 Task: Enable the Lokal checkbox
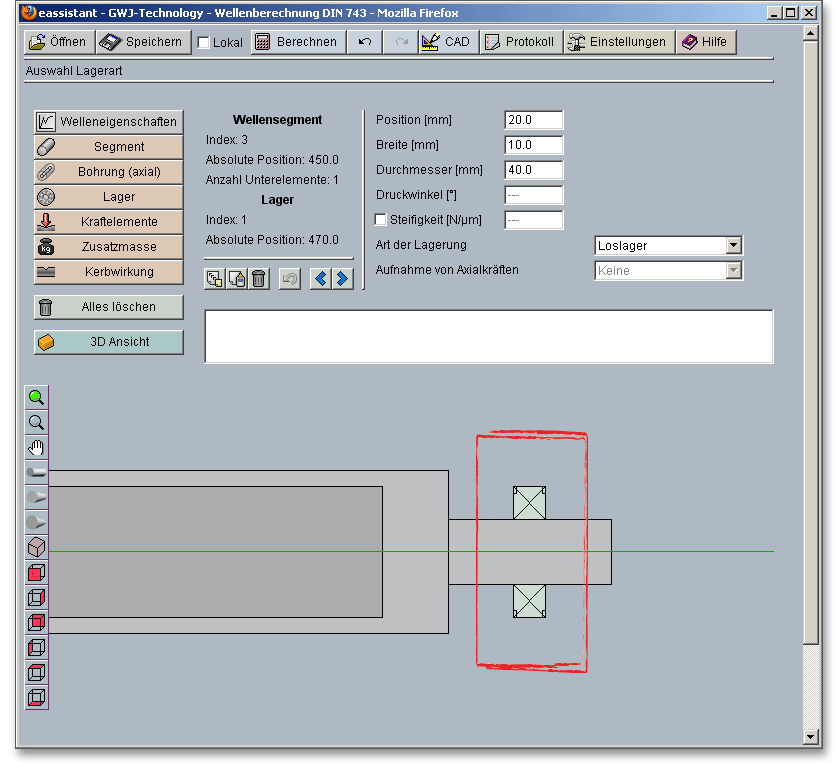tap(204, 43)
